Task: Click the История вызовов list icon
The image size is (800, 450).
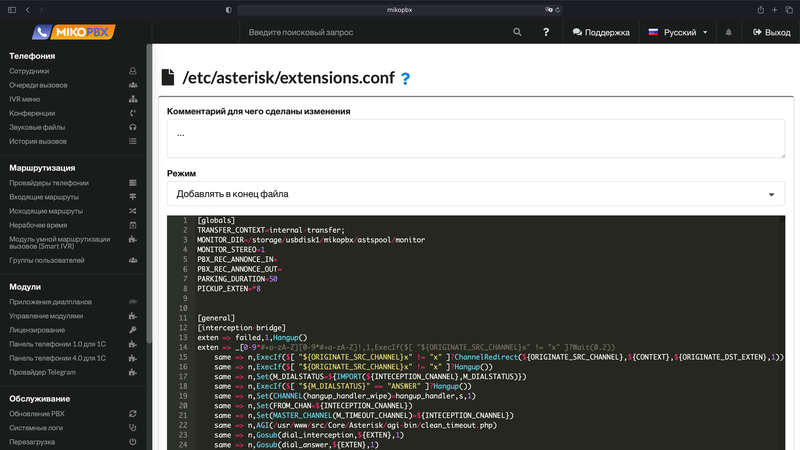Action: click(133, 141)
